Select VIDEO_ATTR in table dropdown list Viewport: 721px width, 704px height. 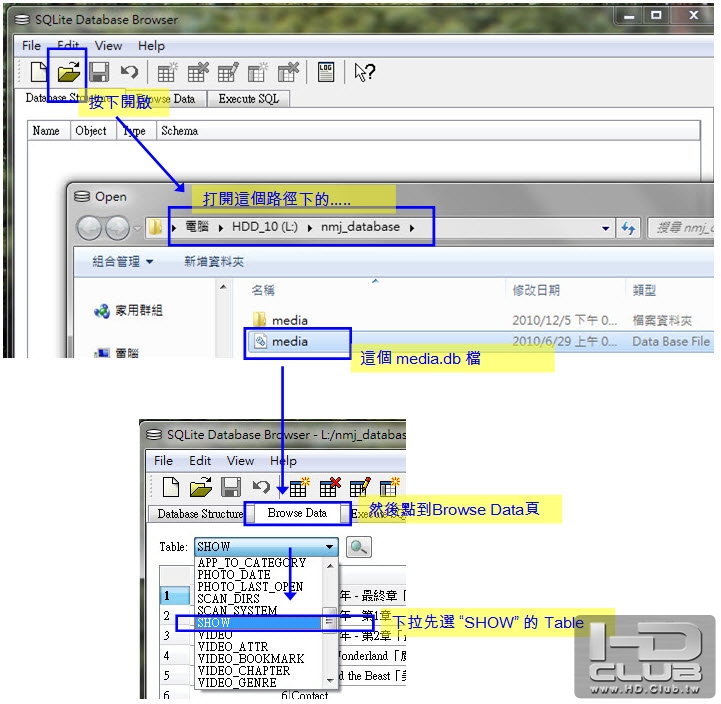click(233, 647)
